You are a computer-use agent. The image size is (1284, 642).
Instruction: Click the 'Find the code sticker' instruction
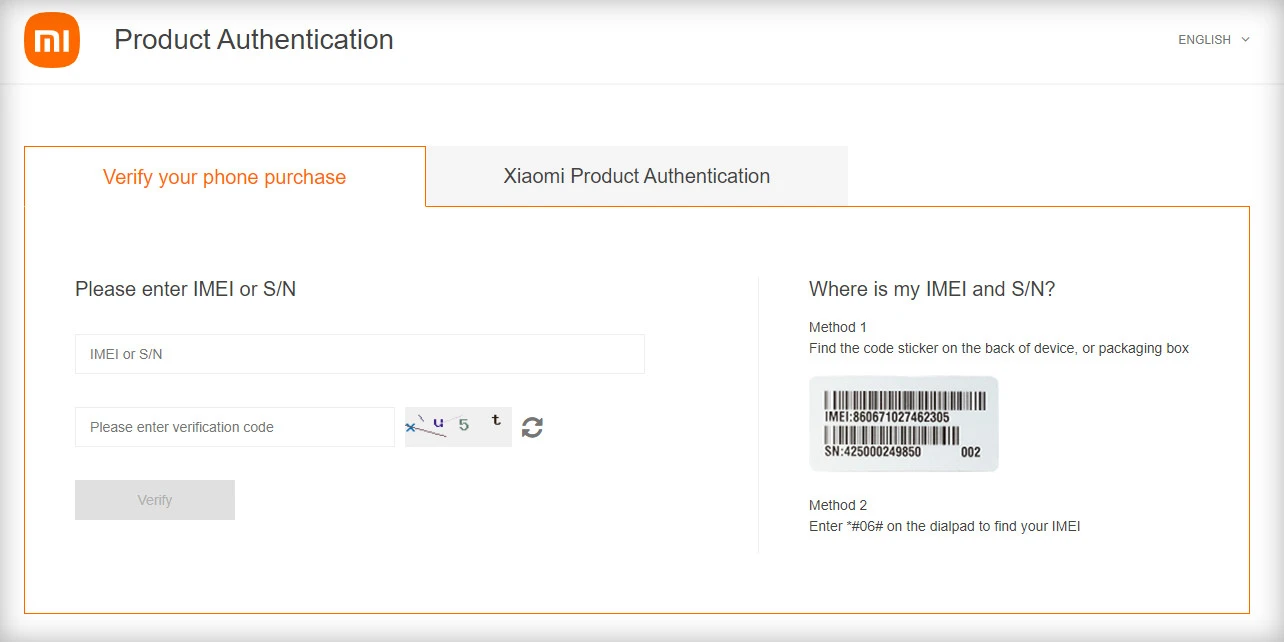pyautogui.click(x=998, y=348)
